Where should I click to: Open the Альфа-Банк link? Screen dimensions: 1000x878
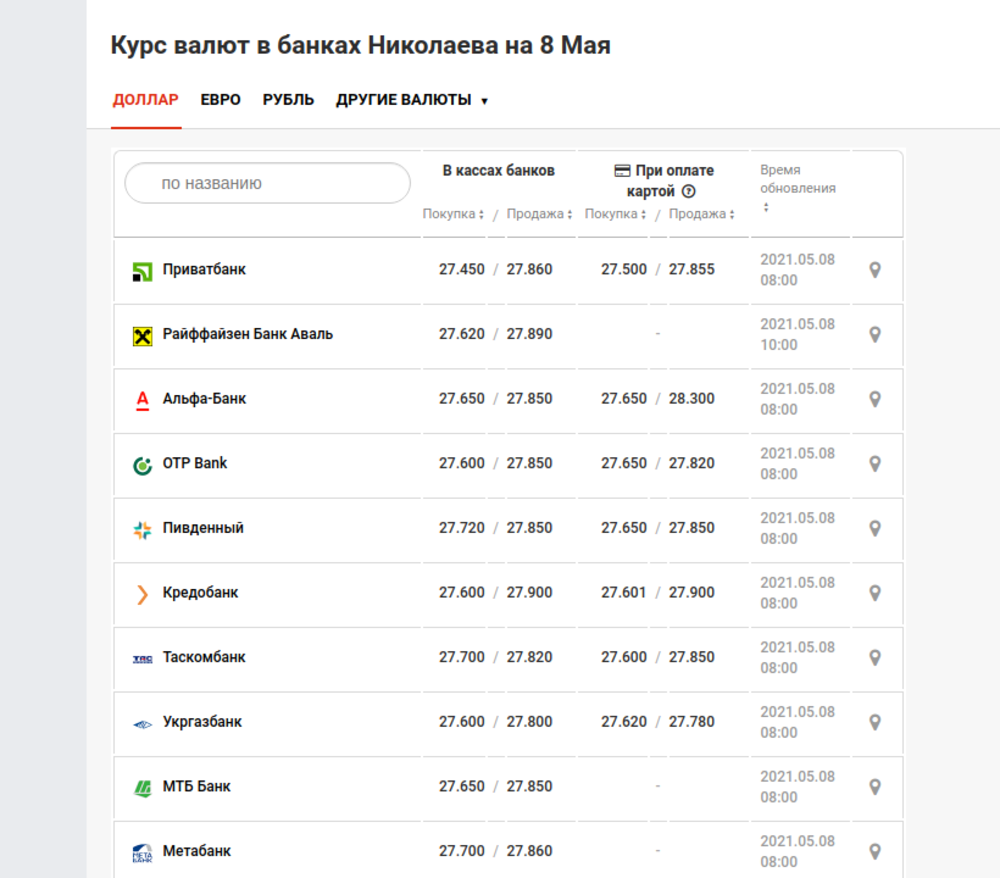[204, 399]
